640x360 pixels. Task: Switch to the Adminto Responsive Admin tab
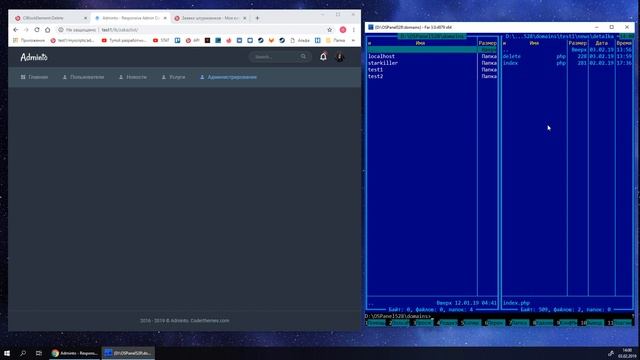(x=130, y=18)
